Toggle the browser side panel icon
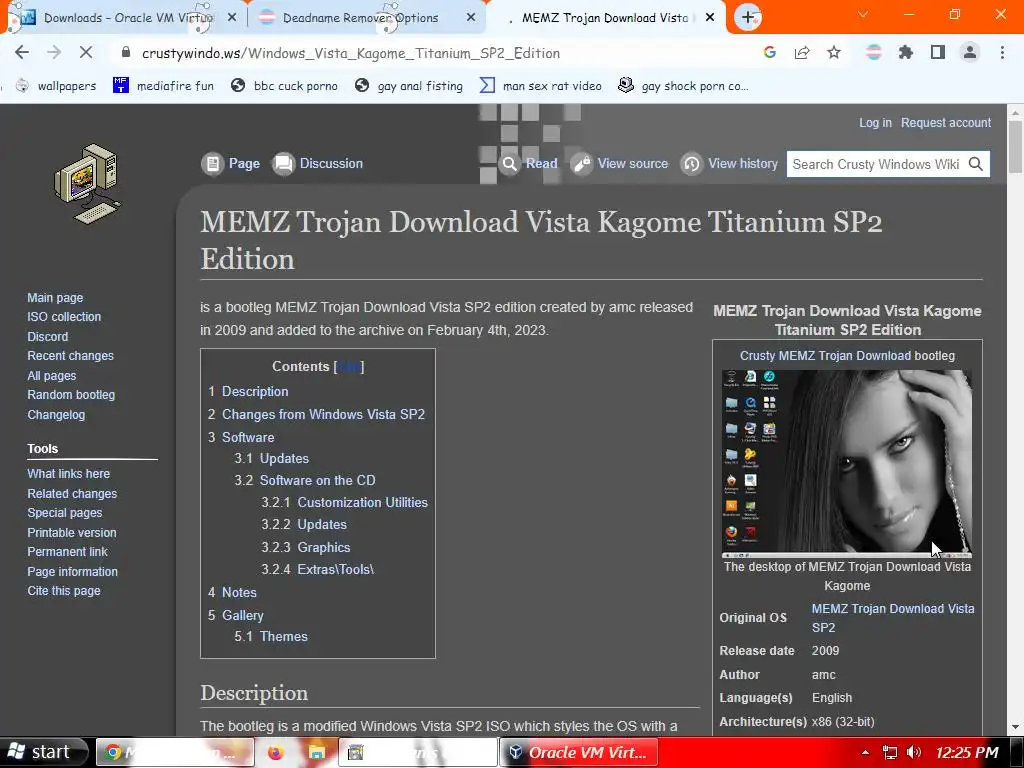This screenshot has width=1024, height=768. 938,53
